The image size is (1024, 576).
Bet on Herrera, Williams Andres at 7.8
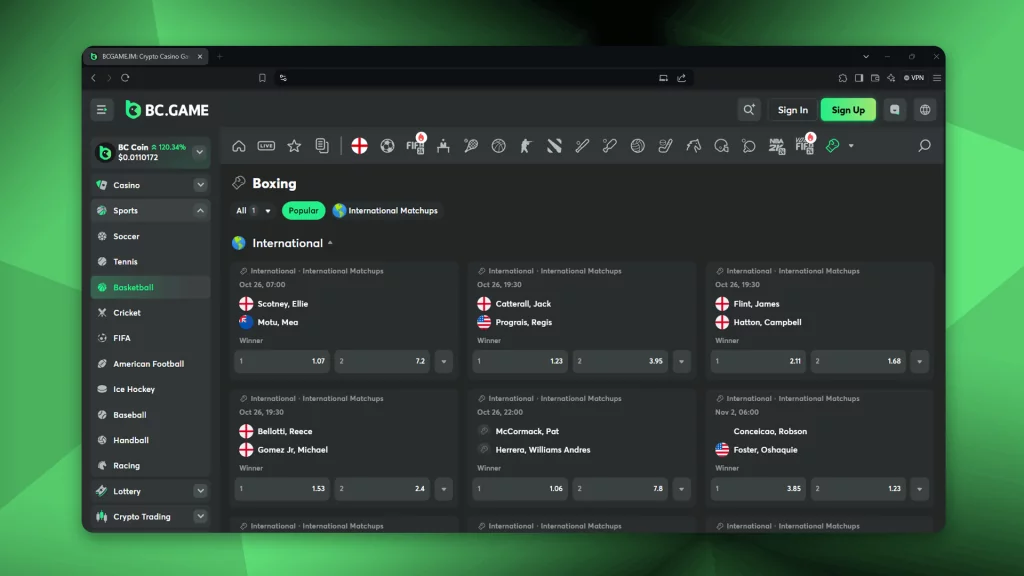pyautogui.click(x=620, y=488)
